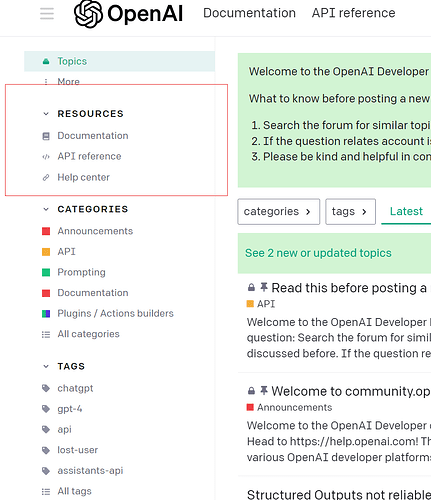Click the Documentation book icon in Resources
The image size is (431, 500).
46,136
